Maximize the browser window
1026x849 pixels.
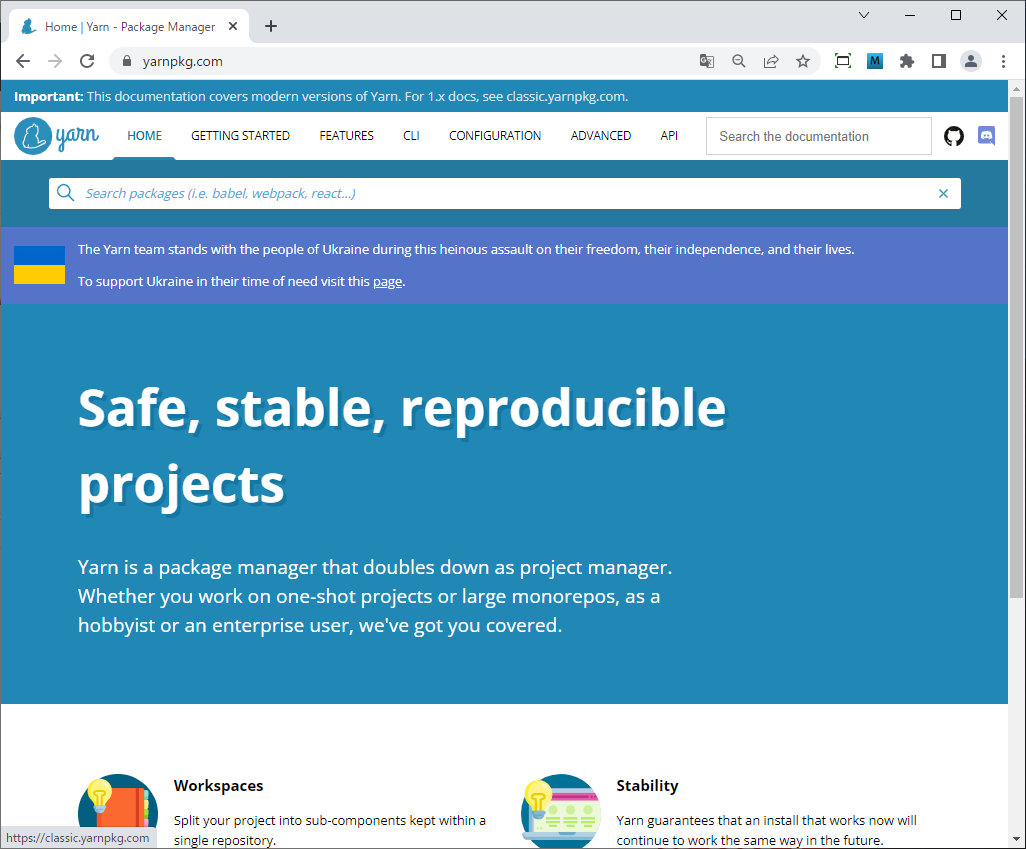[955, 15]
